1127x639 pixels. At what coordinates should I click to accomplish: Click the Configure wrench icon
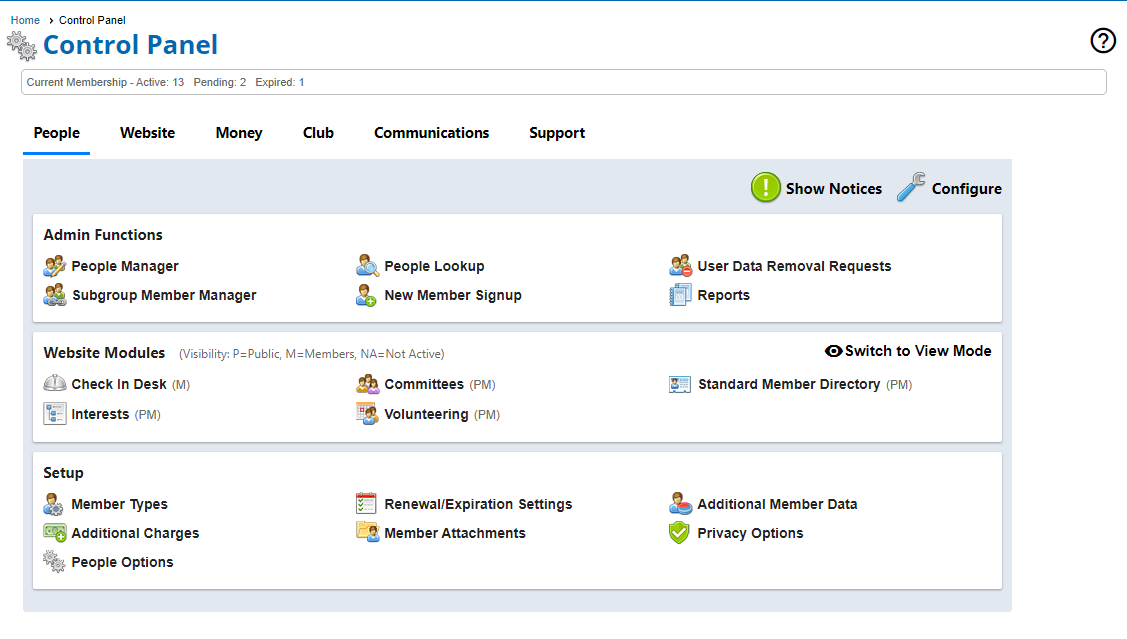tap(911, 188)
